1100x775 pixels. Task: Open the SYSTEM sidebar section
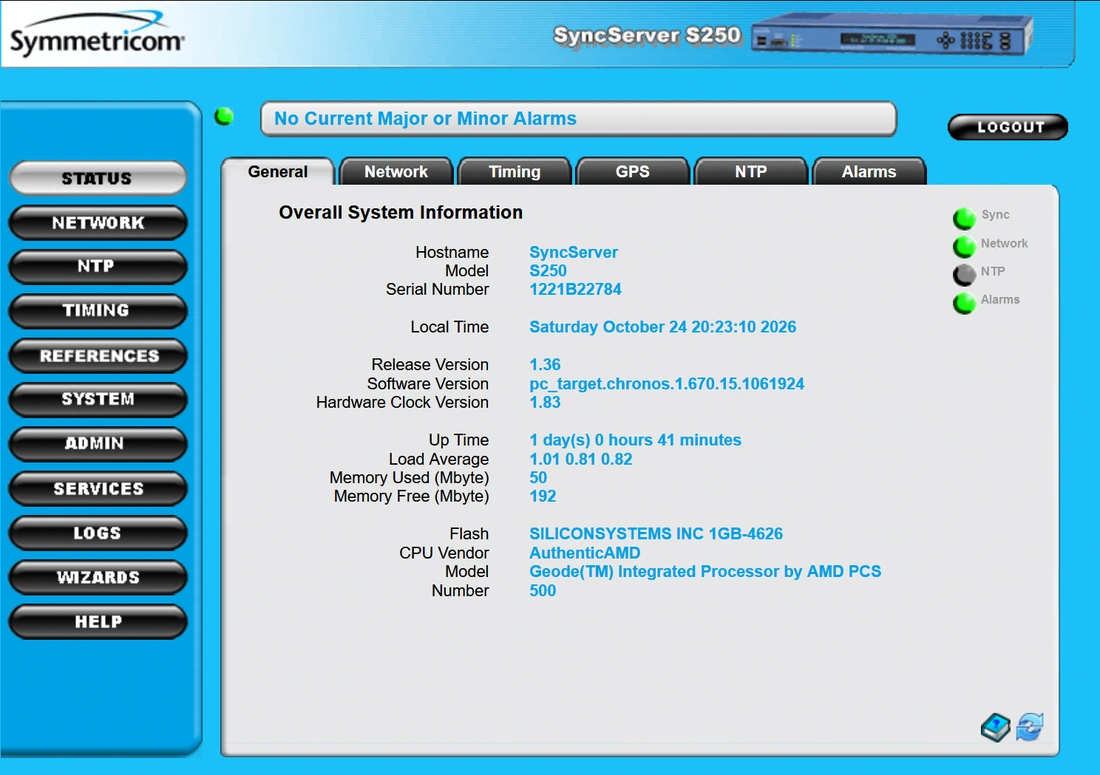tap(98, 399)
